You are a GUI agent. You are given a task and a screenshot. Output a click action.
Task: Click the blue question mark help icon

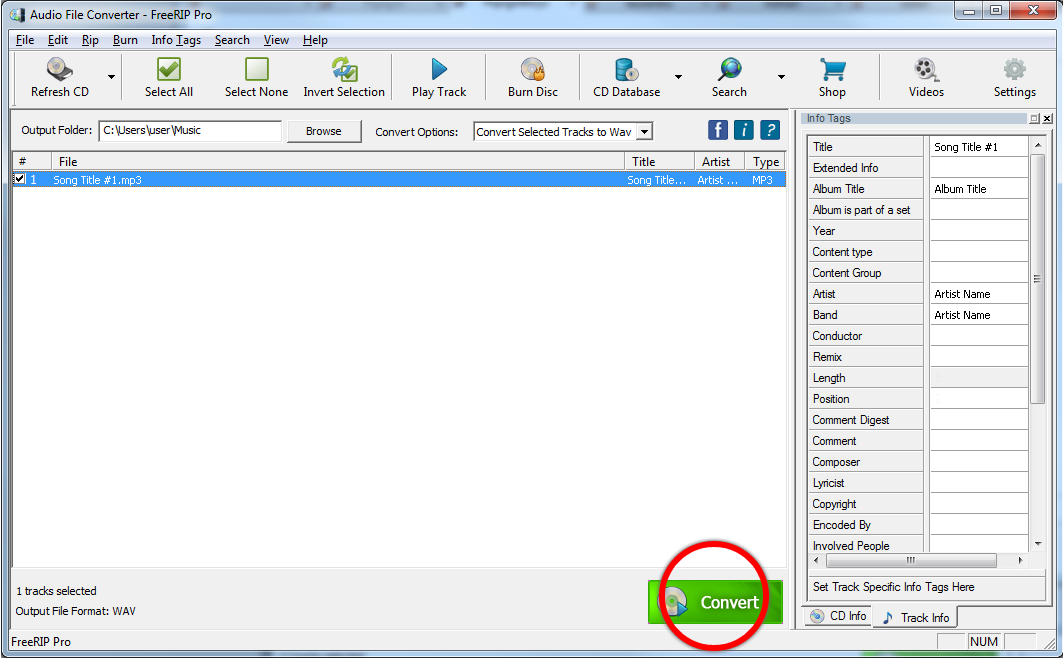pyautogui.click(x=770, y=129)
